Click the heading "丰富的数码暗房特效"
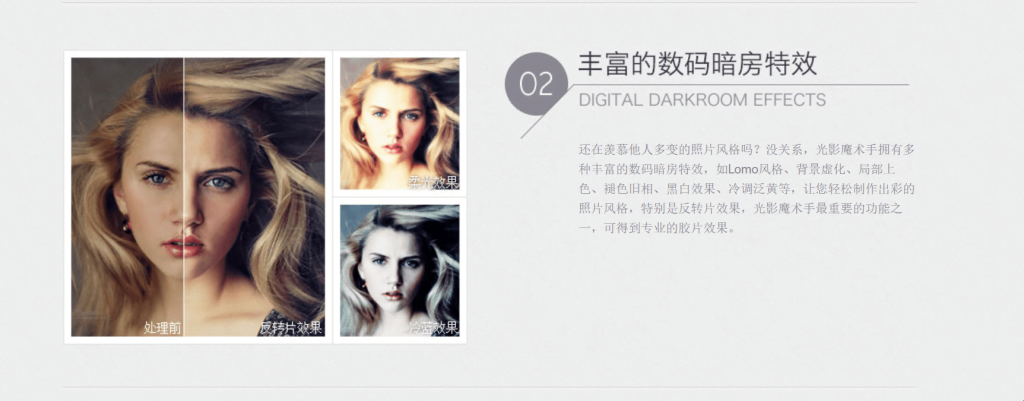The image size is (1024, 401). [697, 65]
